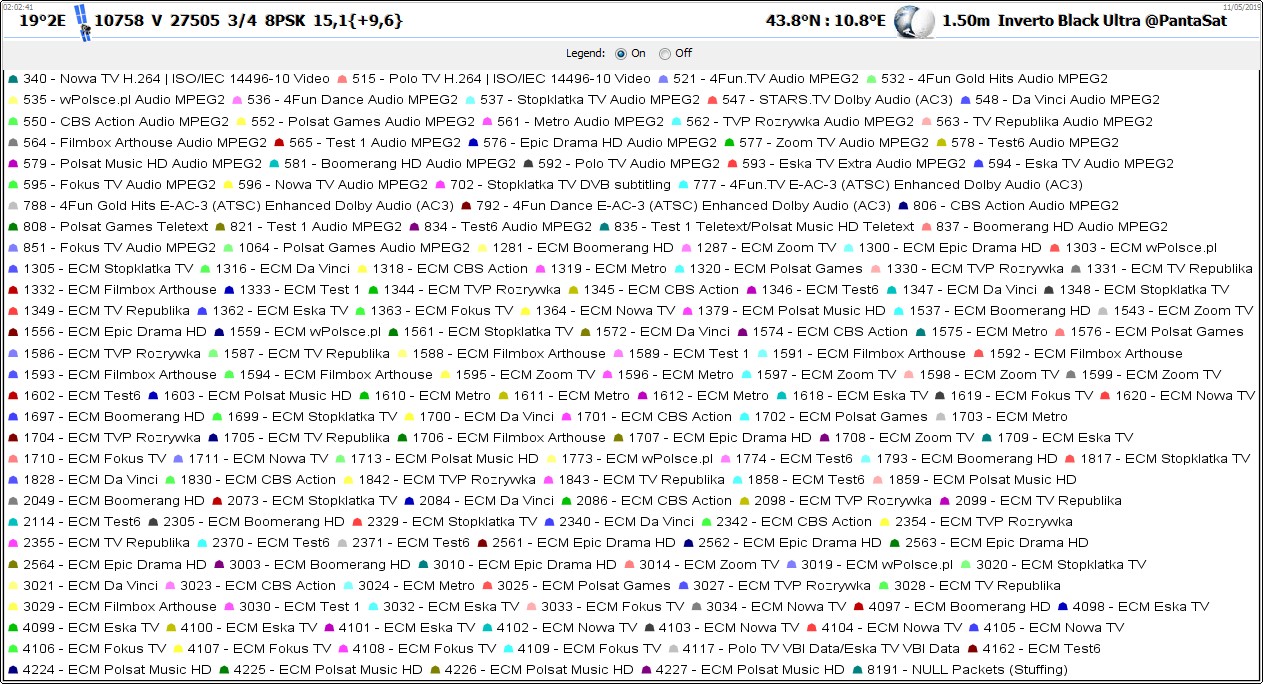This screenshot has height=684, width=1263.
Task: Click color dot of 340 - Nowa TV H.264
Action: [x=13, y=79]
